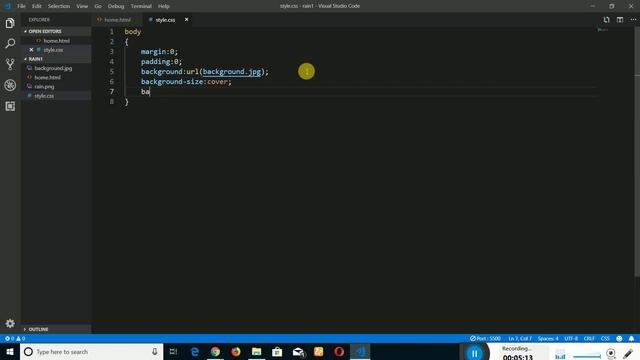The height and width of the screenshot is (360, 640).
Task: Close style.css in Open Editors list
Action: (x=31, y=50)
